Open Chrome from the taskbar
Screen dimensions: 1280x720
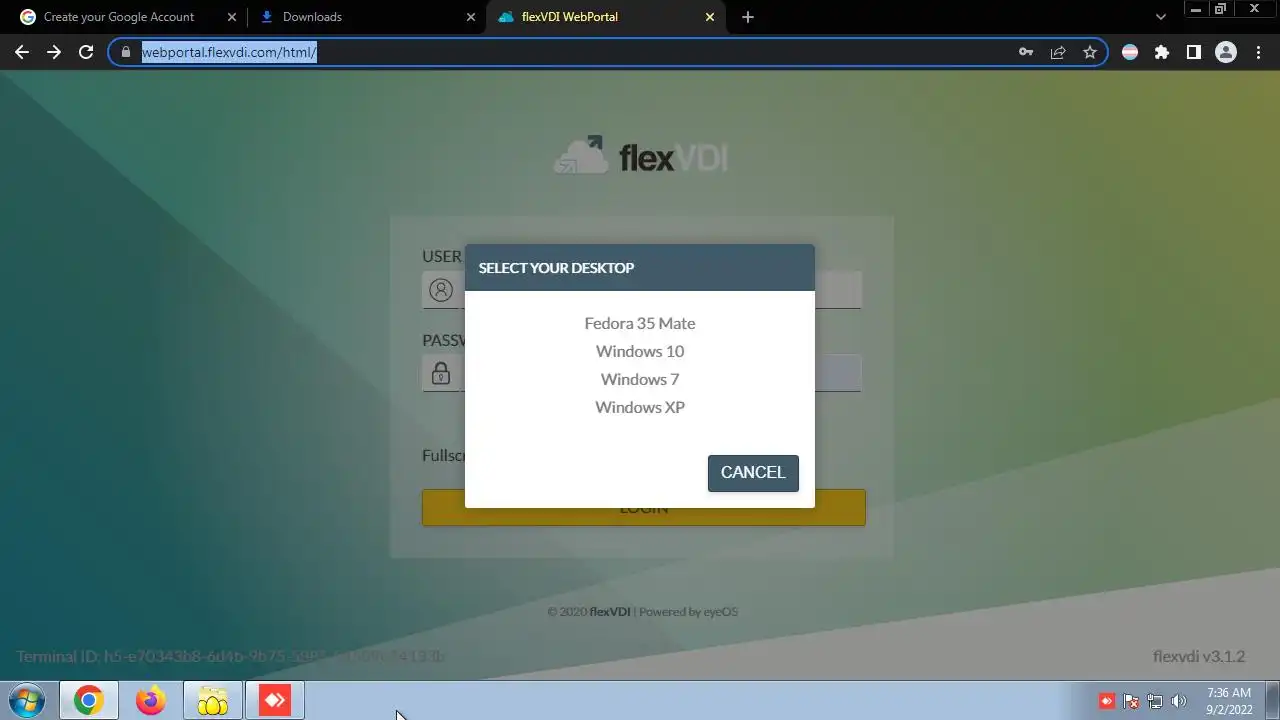pyautogui.click(x=88, y=701)
